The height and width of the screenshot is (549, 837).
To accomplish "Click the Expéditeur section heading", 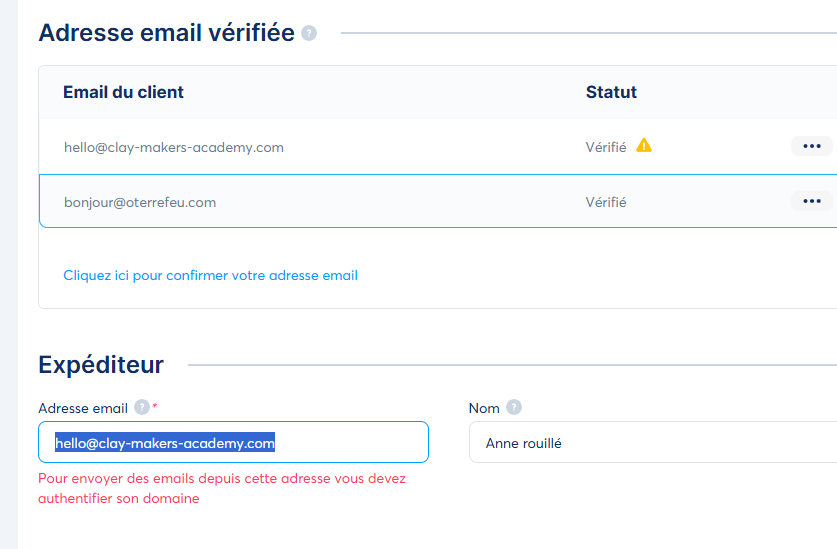I will pos(101,366).
